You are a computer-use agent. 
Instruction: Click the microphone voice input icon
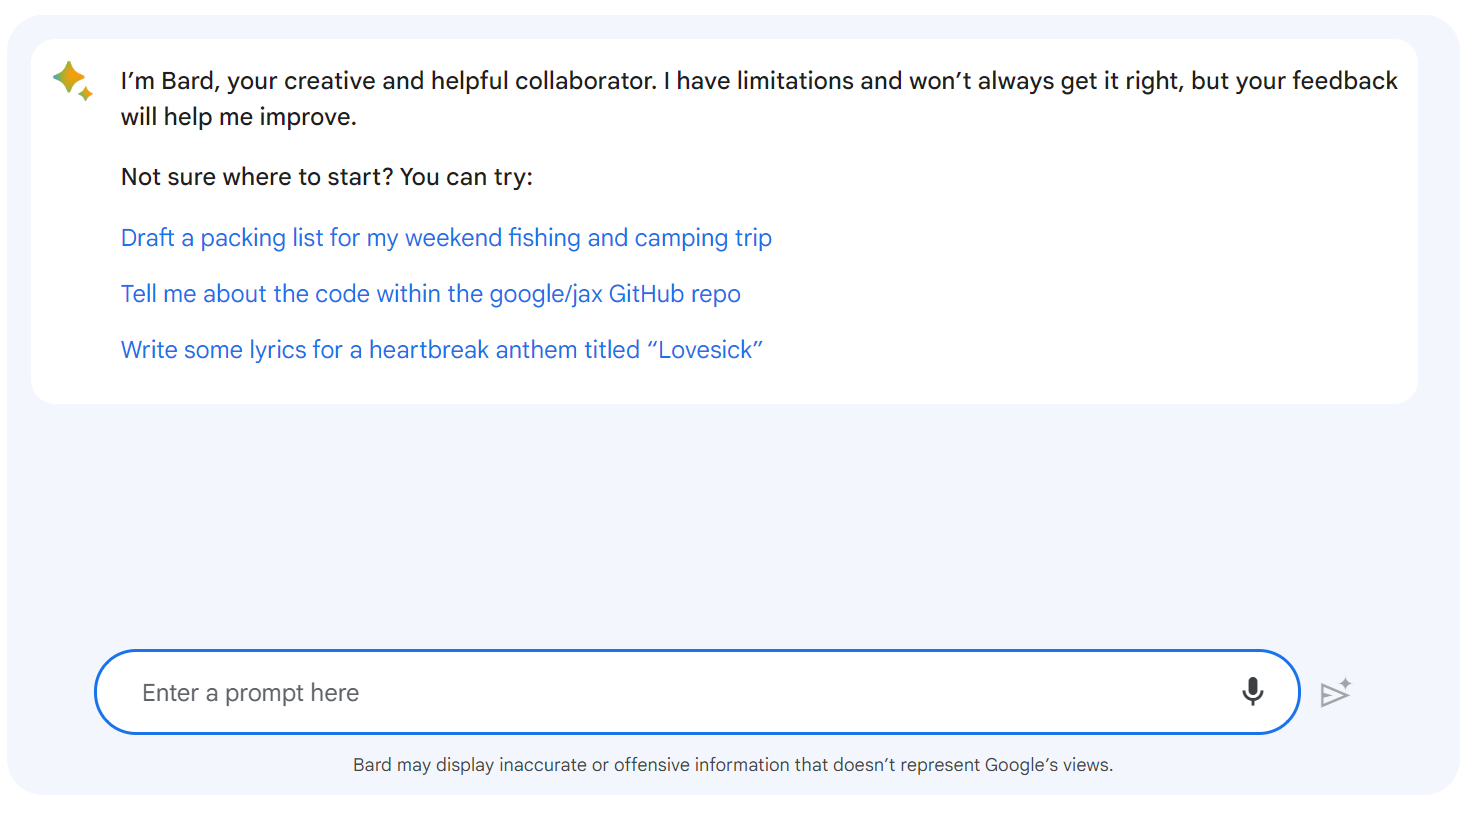pos(1252,691)
